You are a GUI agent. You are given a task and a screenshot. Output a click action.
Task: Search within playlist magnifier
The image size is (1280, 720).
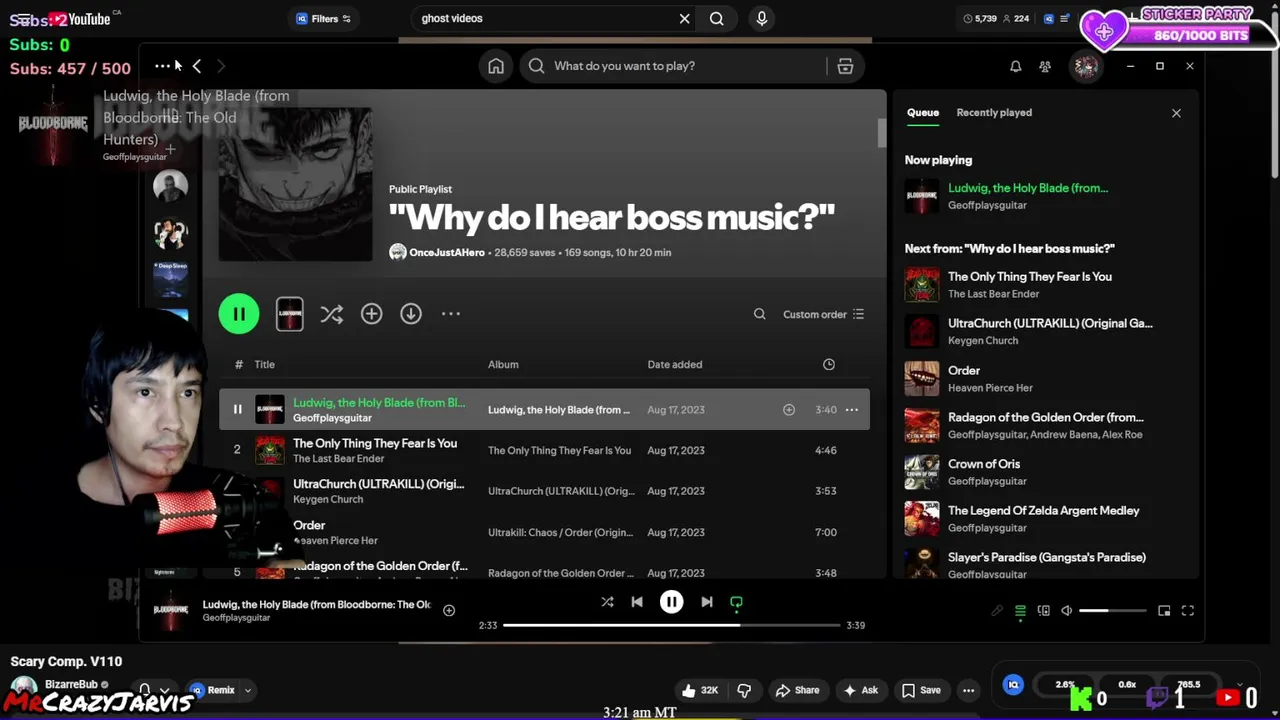760,314
